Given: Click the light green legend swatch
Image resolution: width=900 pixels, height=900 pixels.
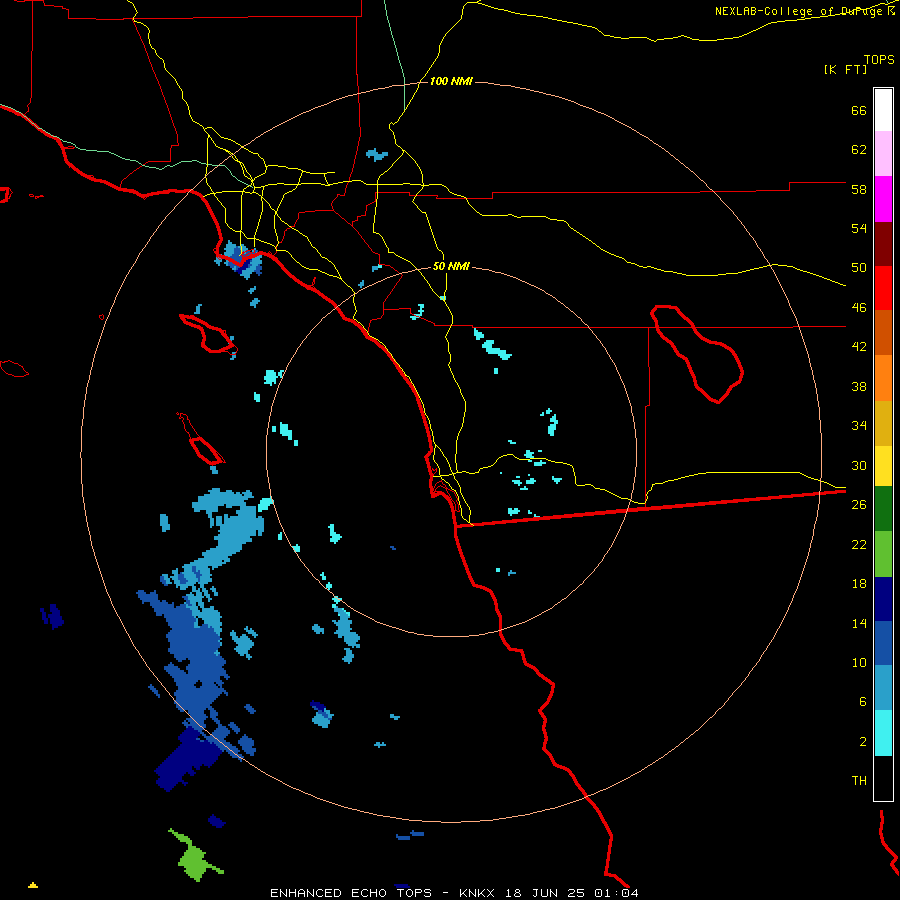Looking at the screenshot, I should (x=883, y=554).
